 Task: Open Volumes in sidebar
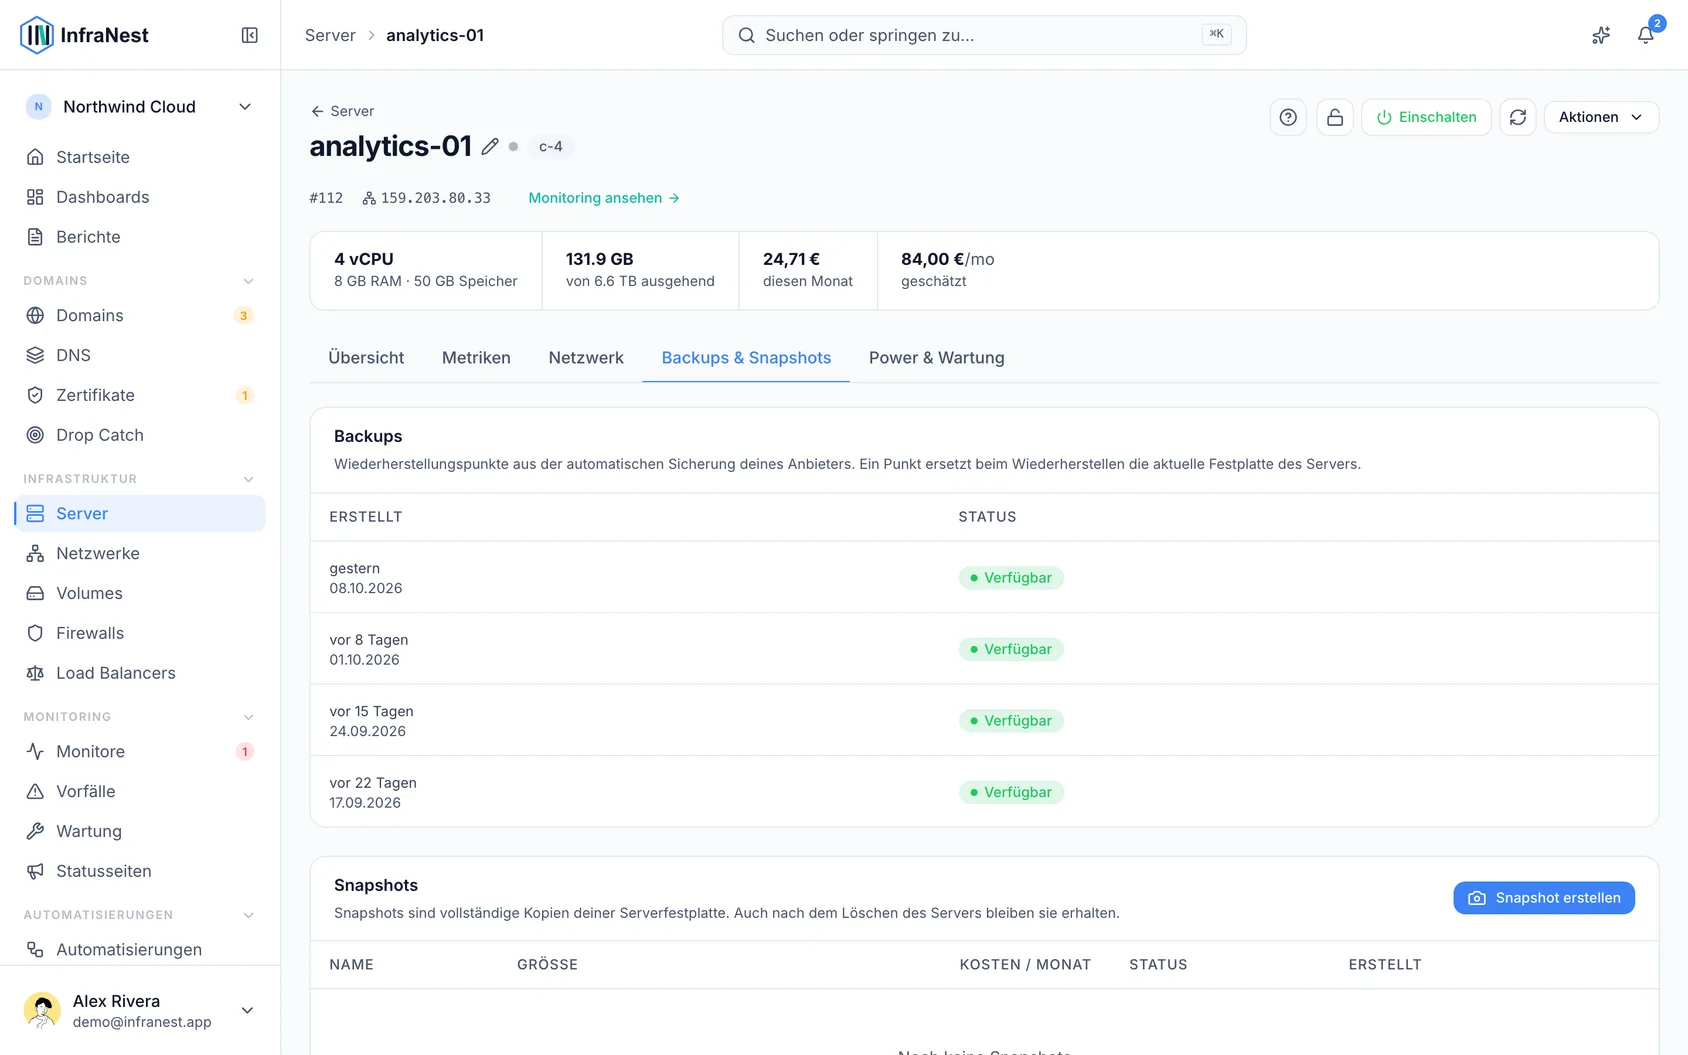(140, 593)
